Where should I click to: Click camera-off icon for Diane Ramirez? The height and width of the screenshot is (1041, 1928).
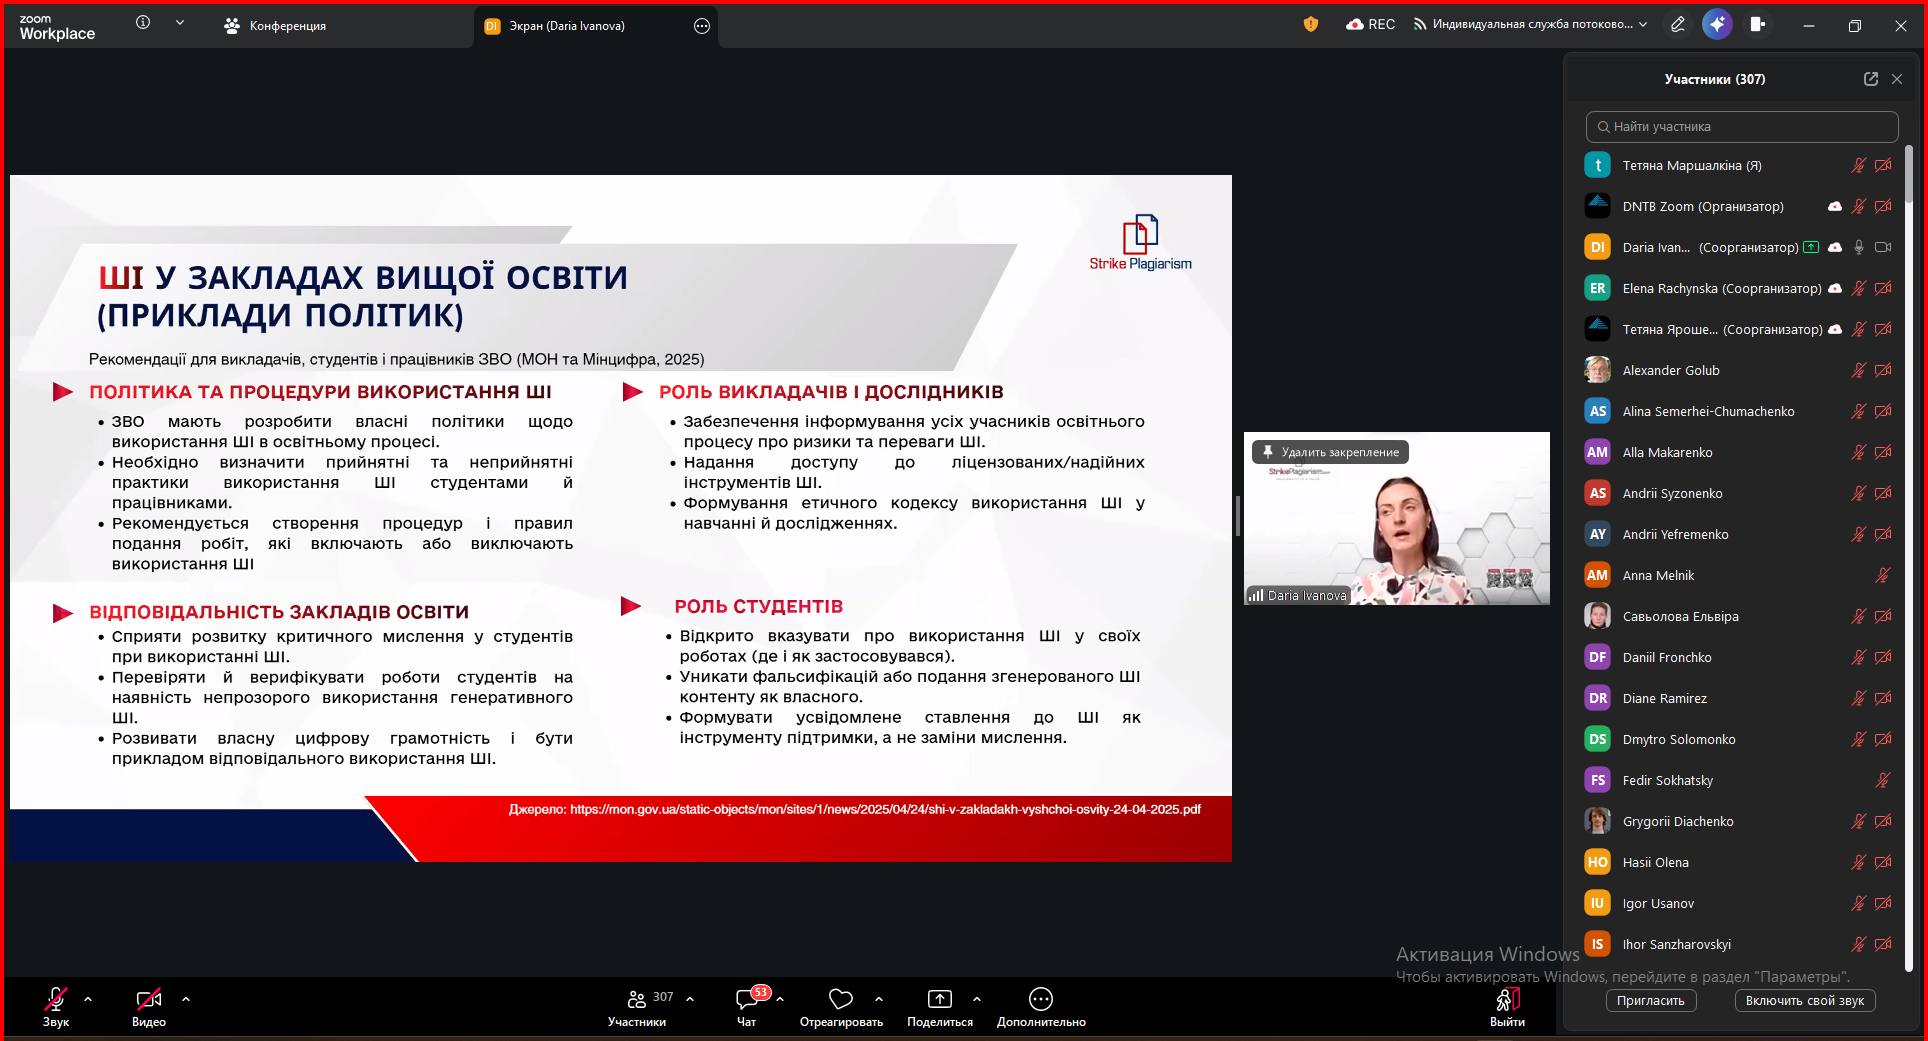pyautogui.click(x=1883, y=699)
